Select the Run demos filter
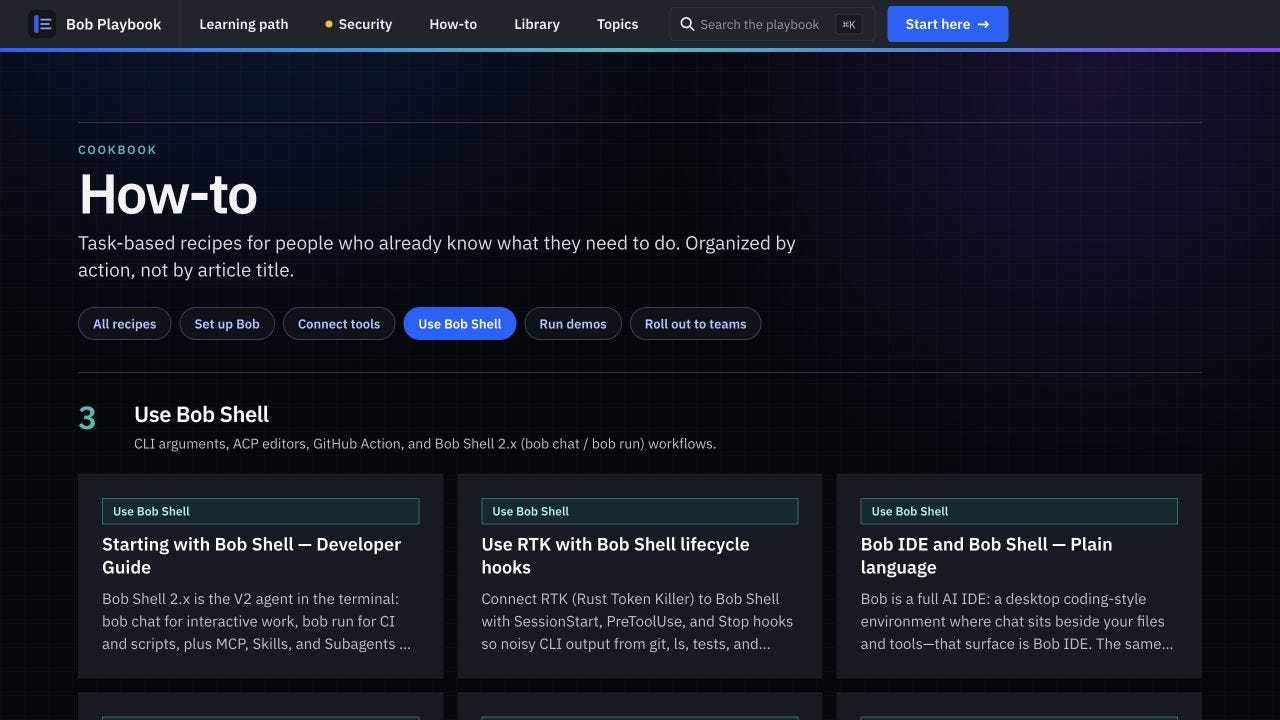The height and width of the screenshot is (720, 1280). coord(573,324)
